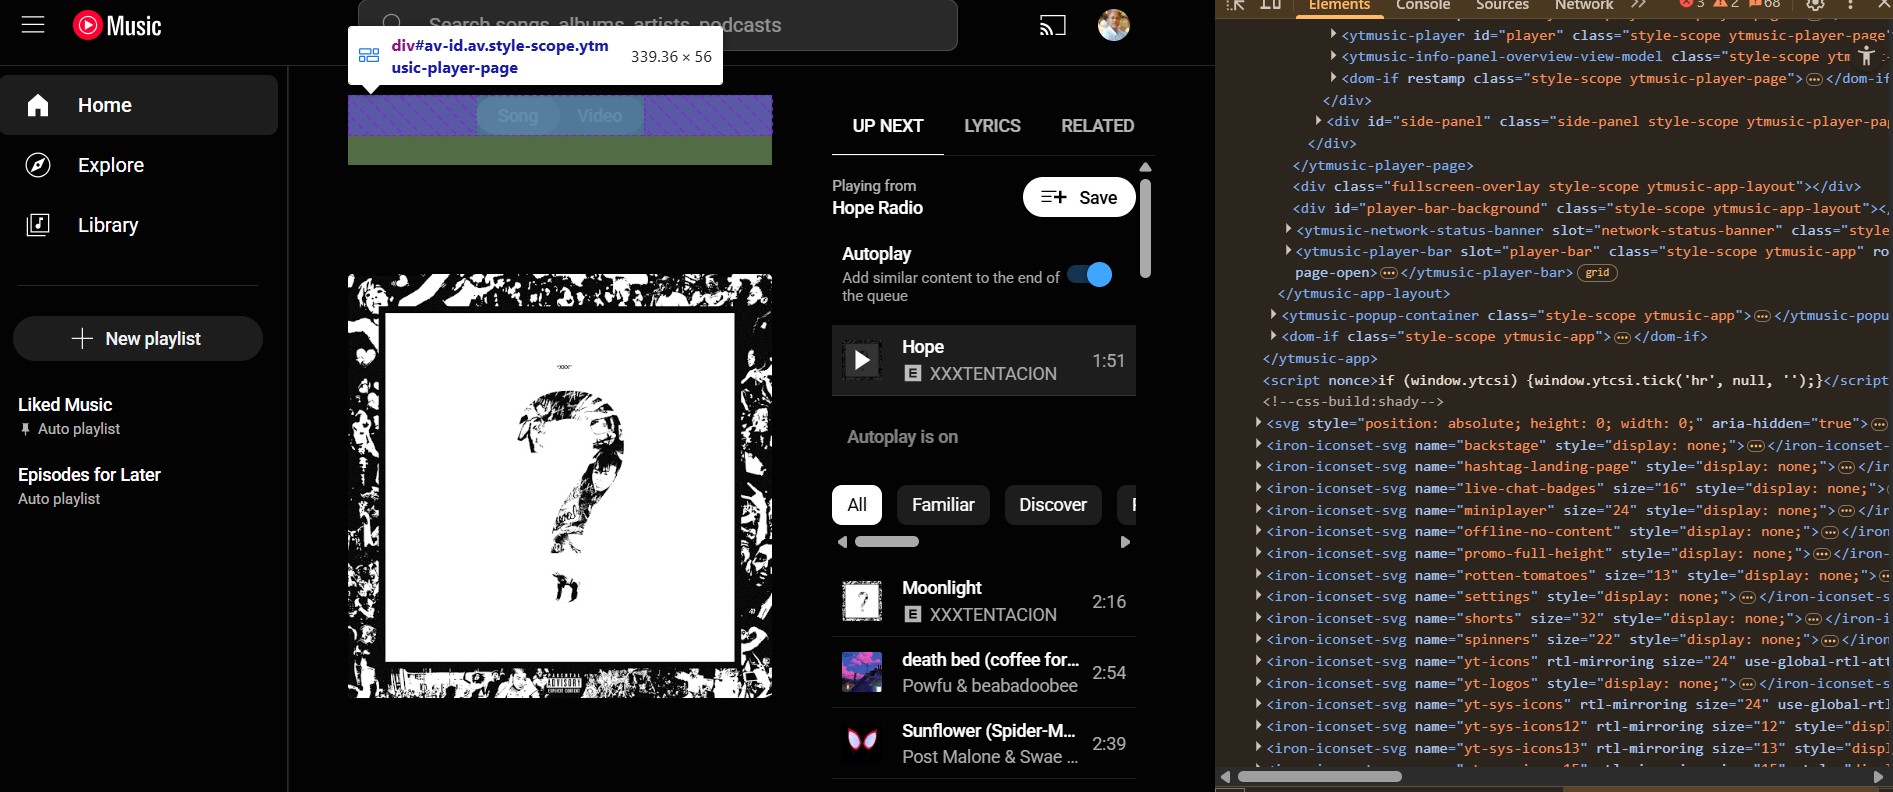Click the Save queue button
1893x792 pixels.
point(1079,197)
